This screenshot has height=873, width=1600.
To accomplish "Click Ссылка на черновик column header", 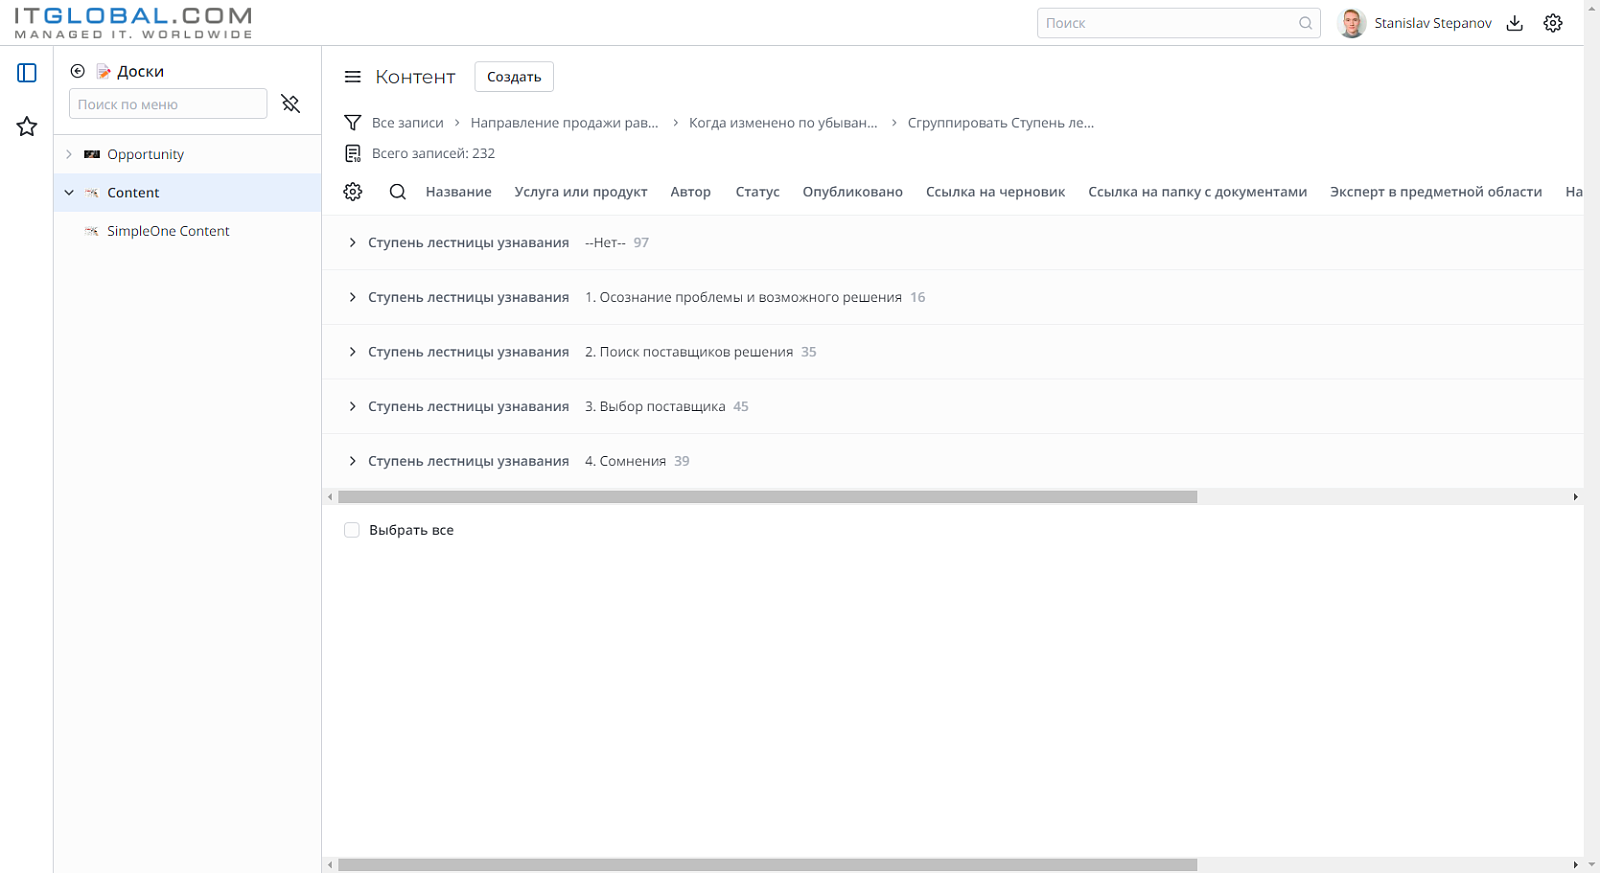I will tap(995, 192).
